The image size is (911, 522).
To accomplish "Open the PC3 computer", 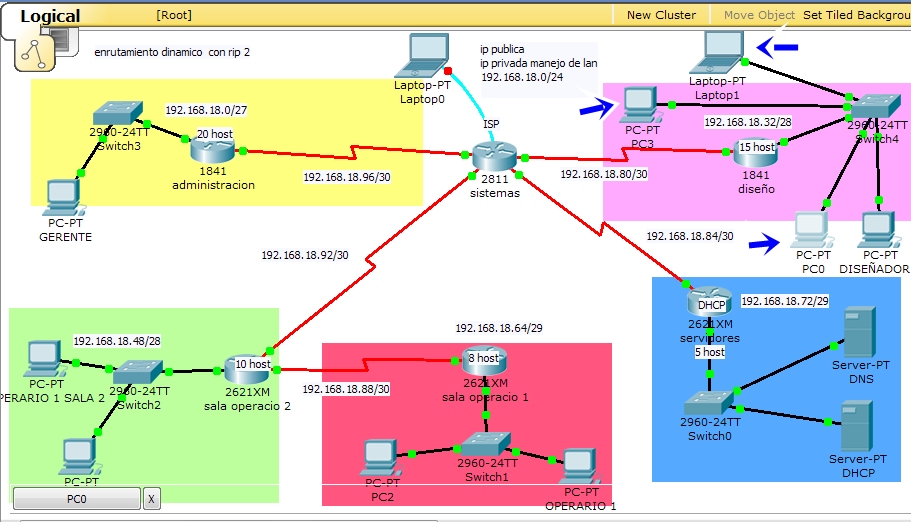I will pos(641,105).
